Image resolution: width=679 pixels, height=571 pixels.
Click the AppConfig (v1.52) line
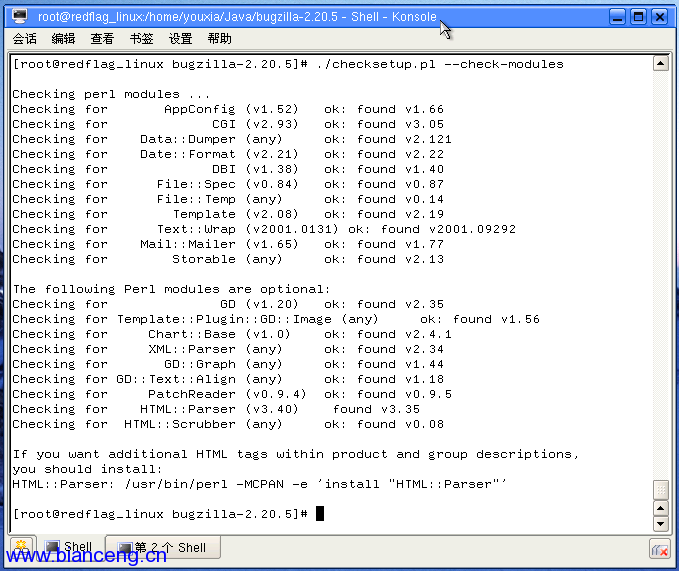pos(228,109)
